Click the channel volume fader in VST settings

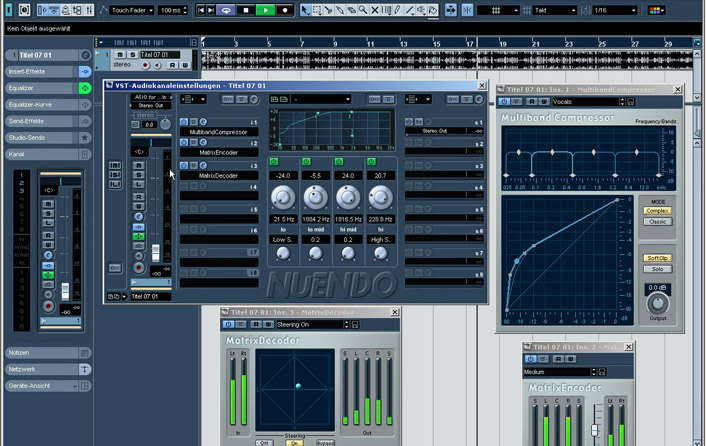(155, 252)
